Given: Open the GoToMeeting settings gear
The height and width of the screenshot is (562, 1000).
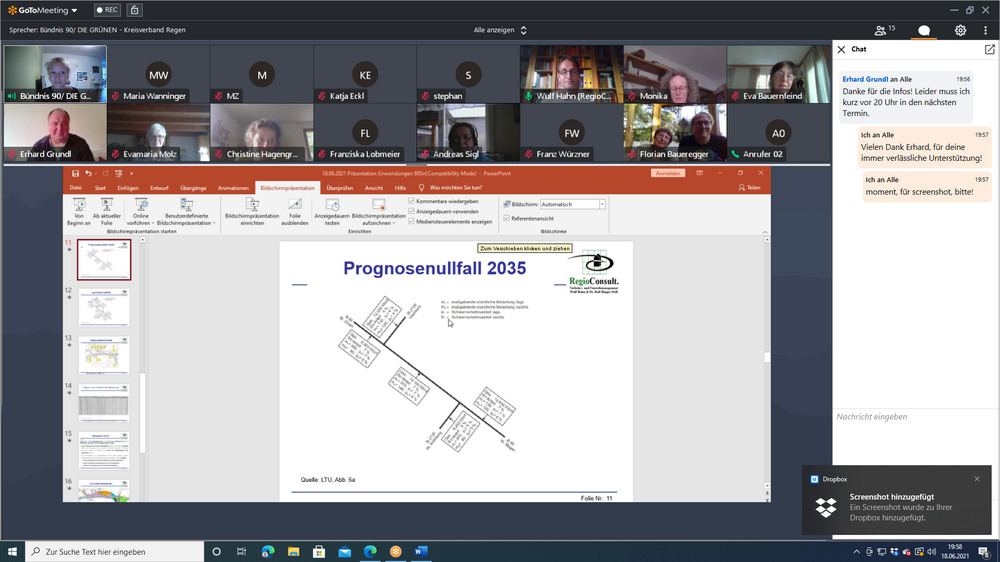Looking at the screenshot, I should pos(960,30).
